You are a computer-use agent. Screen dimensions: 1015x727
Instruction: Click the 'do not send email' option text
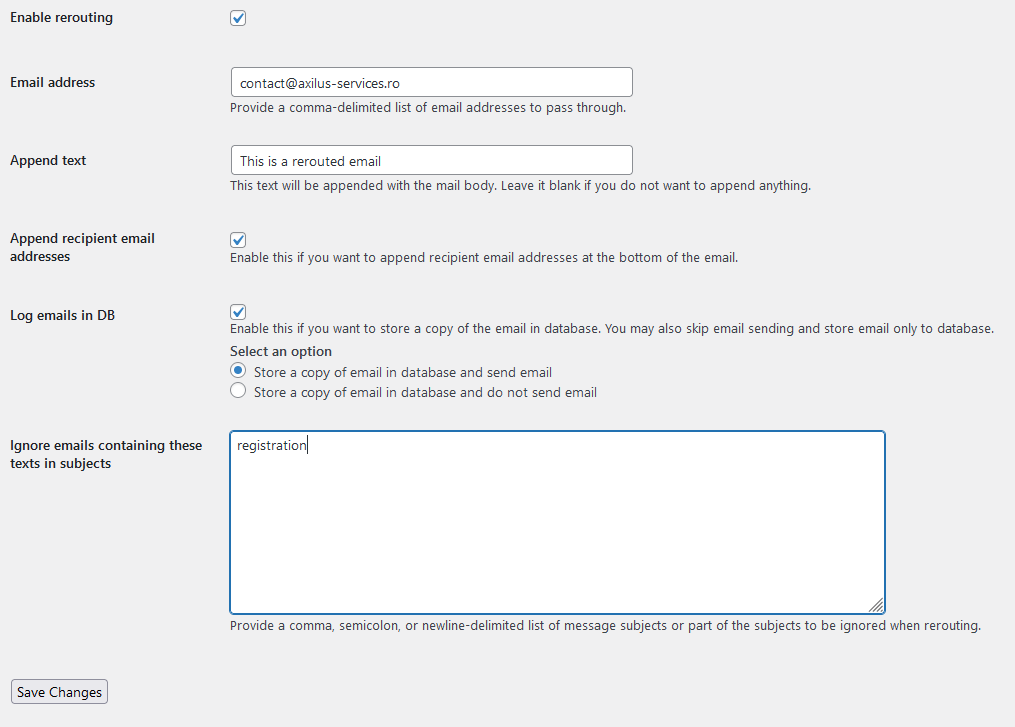pos(425,392)
